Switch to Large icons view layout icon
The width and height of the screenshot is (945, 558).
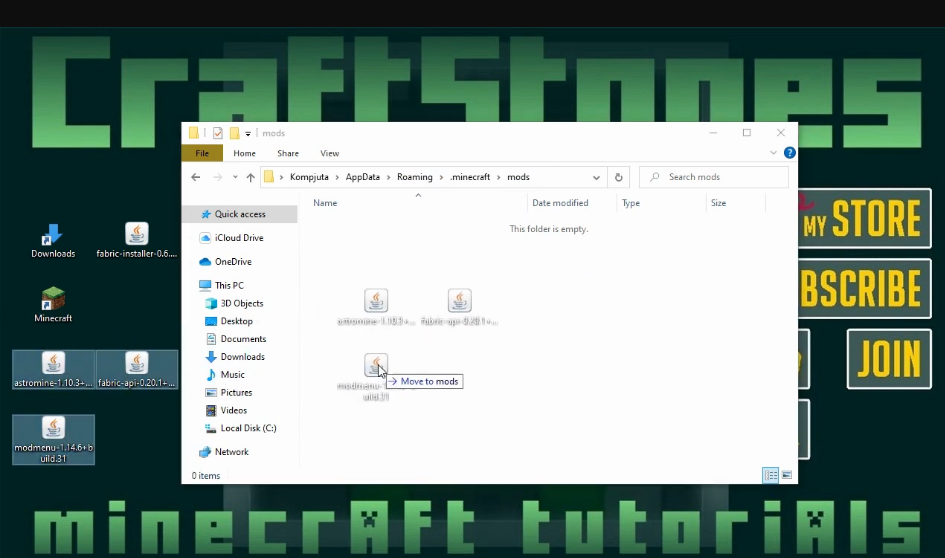pyautogui.click(x=786, y=475)
